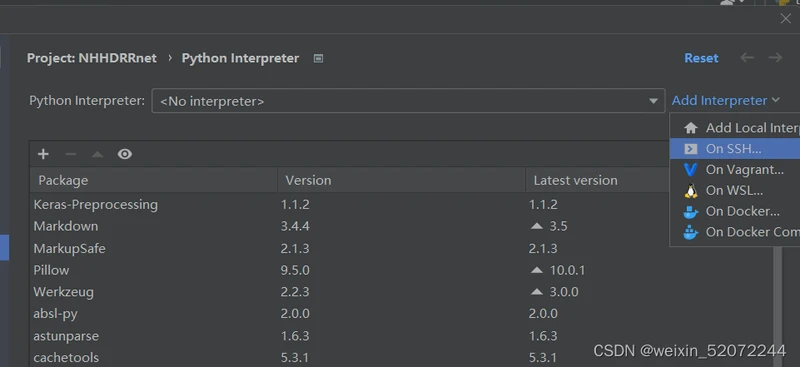Click Werkzeug version 2.2.3 cell
800x367 pixels.
[295, 292]
